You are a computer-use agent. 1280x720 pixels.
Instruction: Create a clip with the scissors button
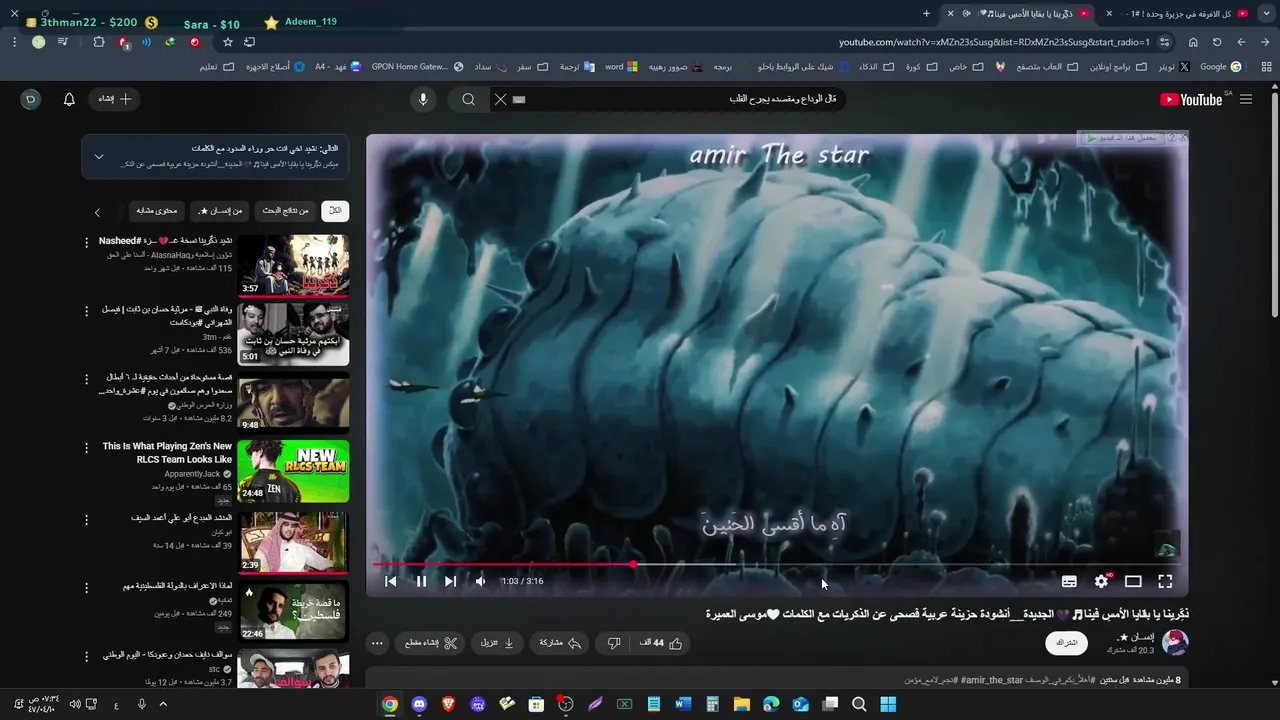[430, 643]
